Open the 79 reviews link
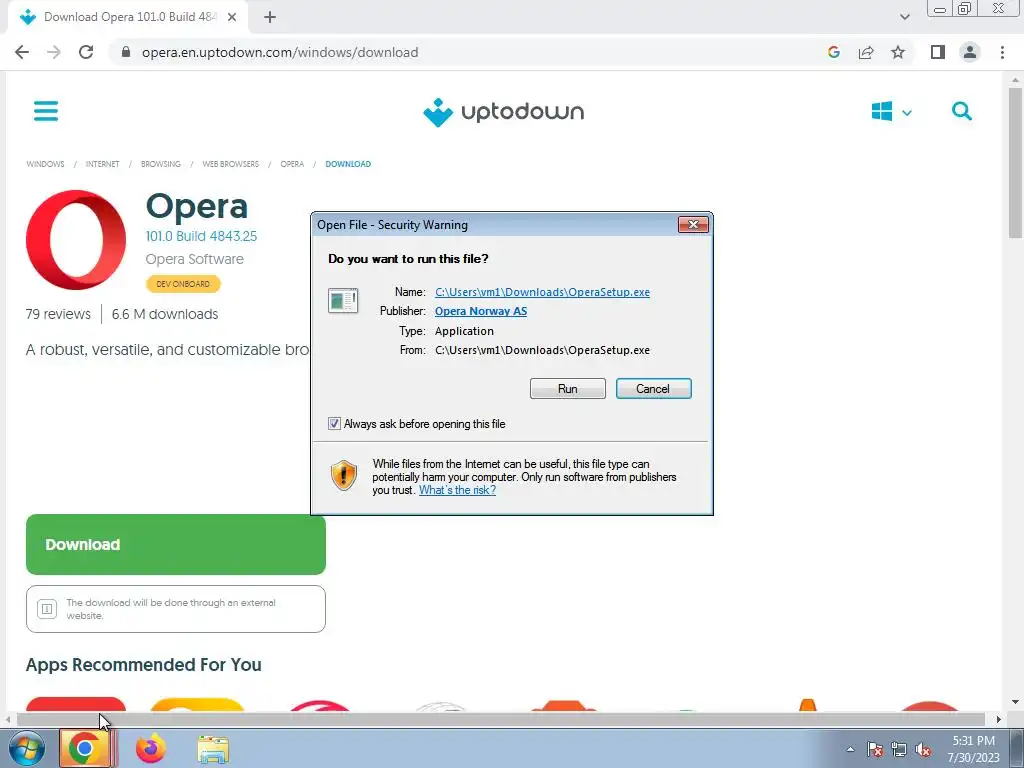This screenshot has height=768, width=1024. click(58, 314)
